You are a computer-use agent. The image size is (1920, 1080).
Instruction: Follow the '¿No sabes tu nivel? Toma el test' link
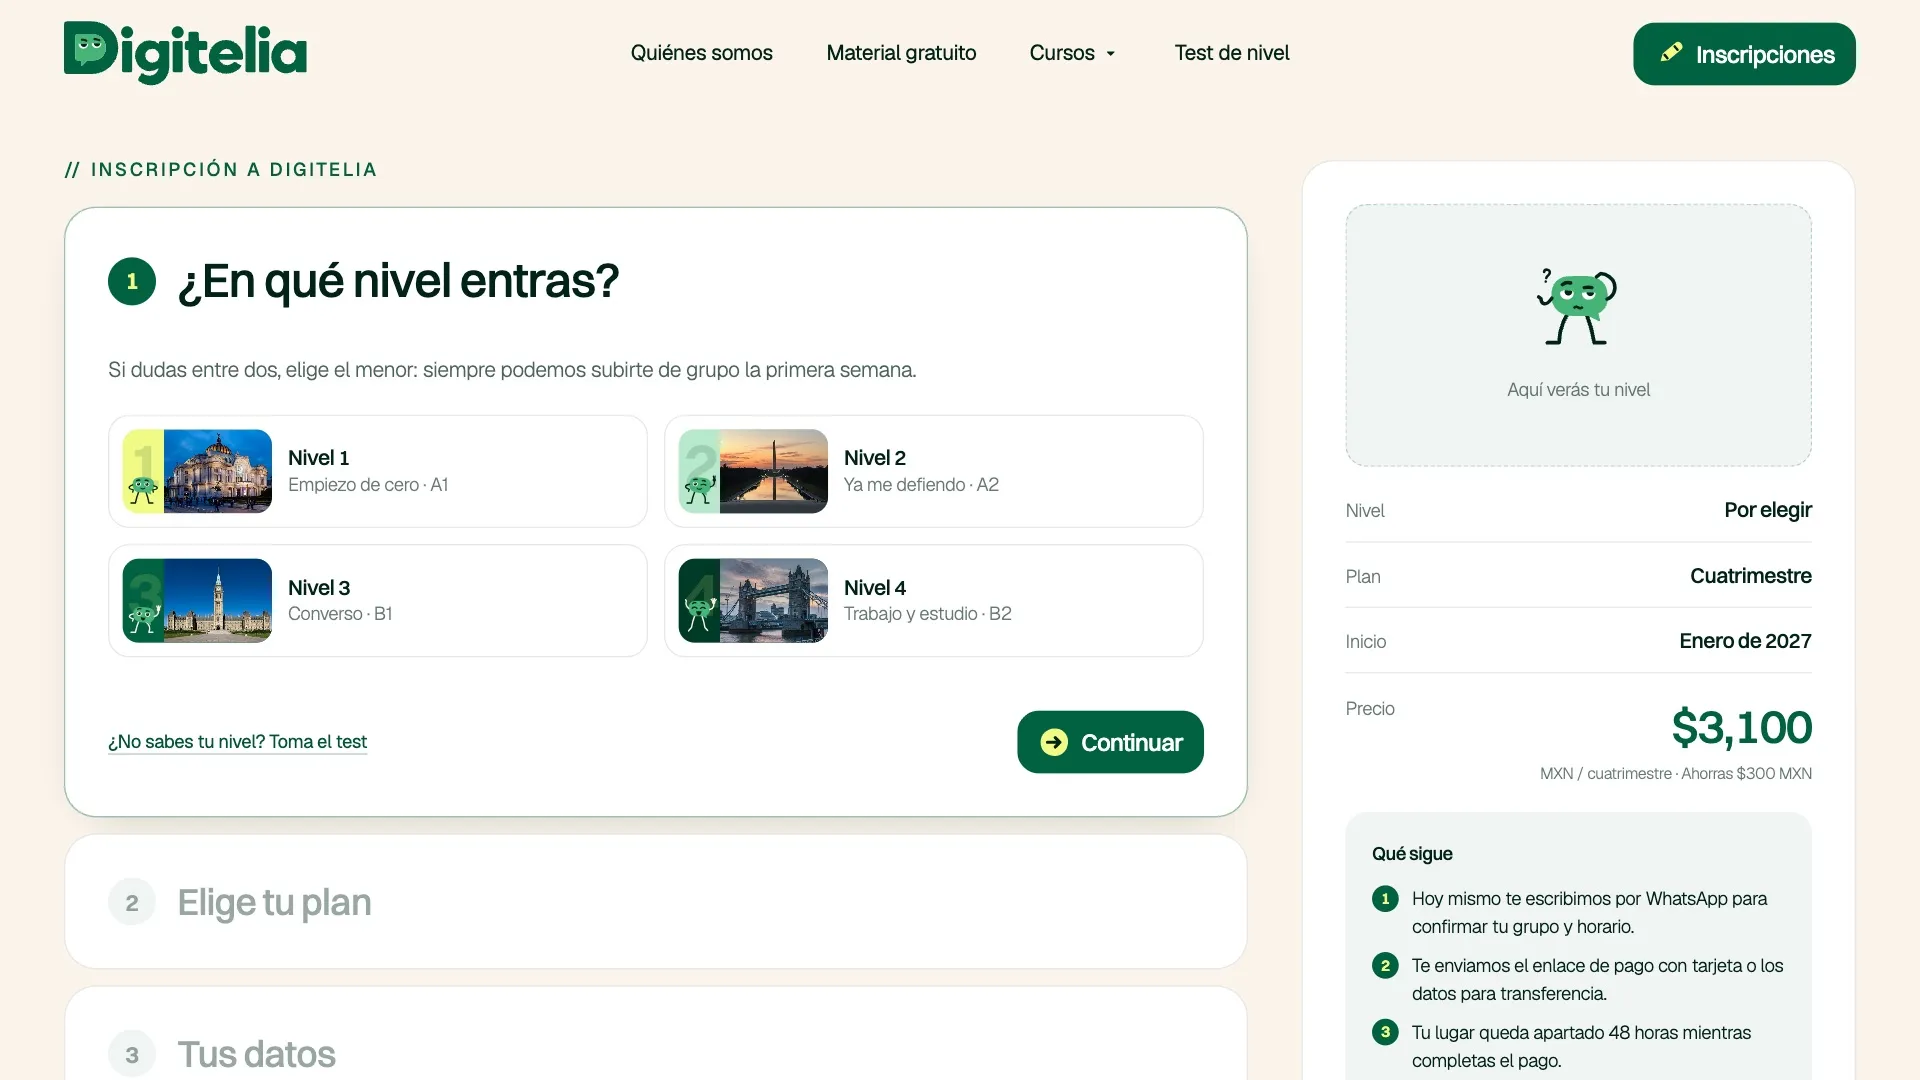coord(237,742)
